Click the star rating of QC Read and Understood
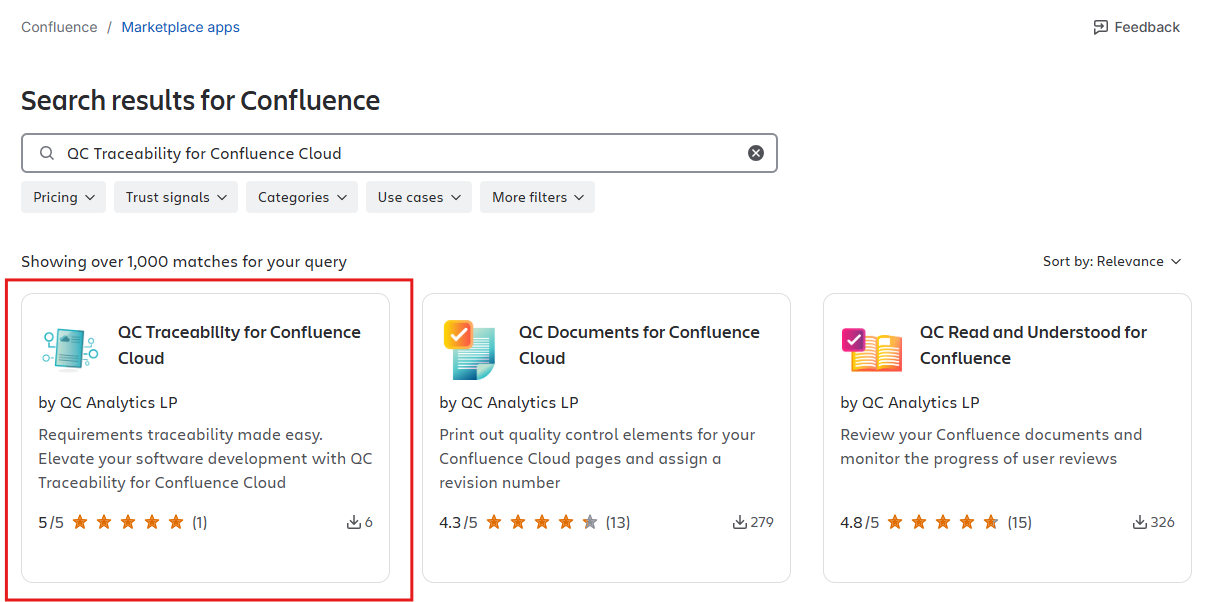1212x602 pixels. [943, 522]
